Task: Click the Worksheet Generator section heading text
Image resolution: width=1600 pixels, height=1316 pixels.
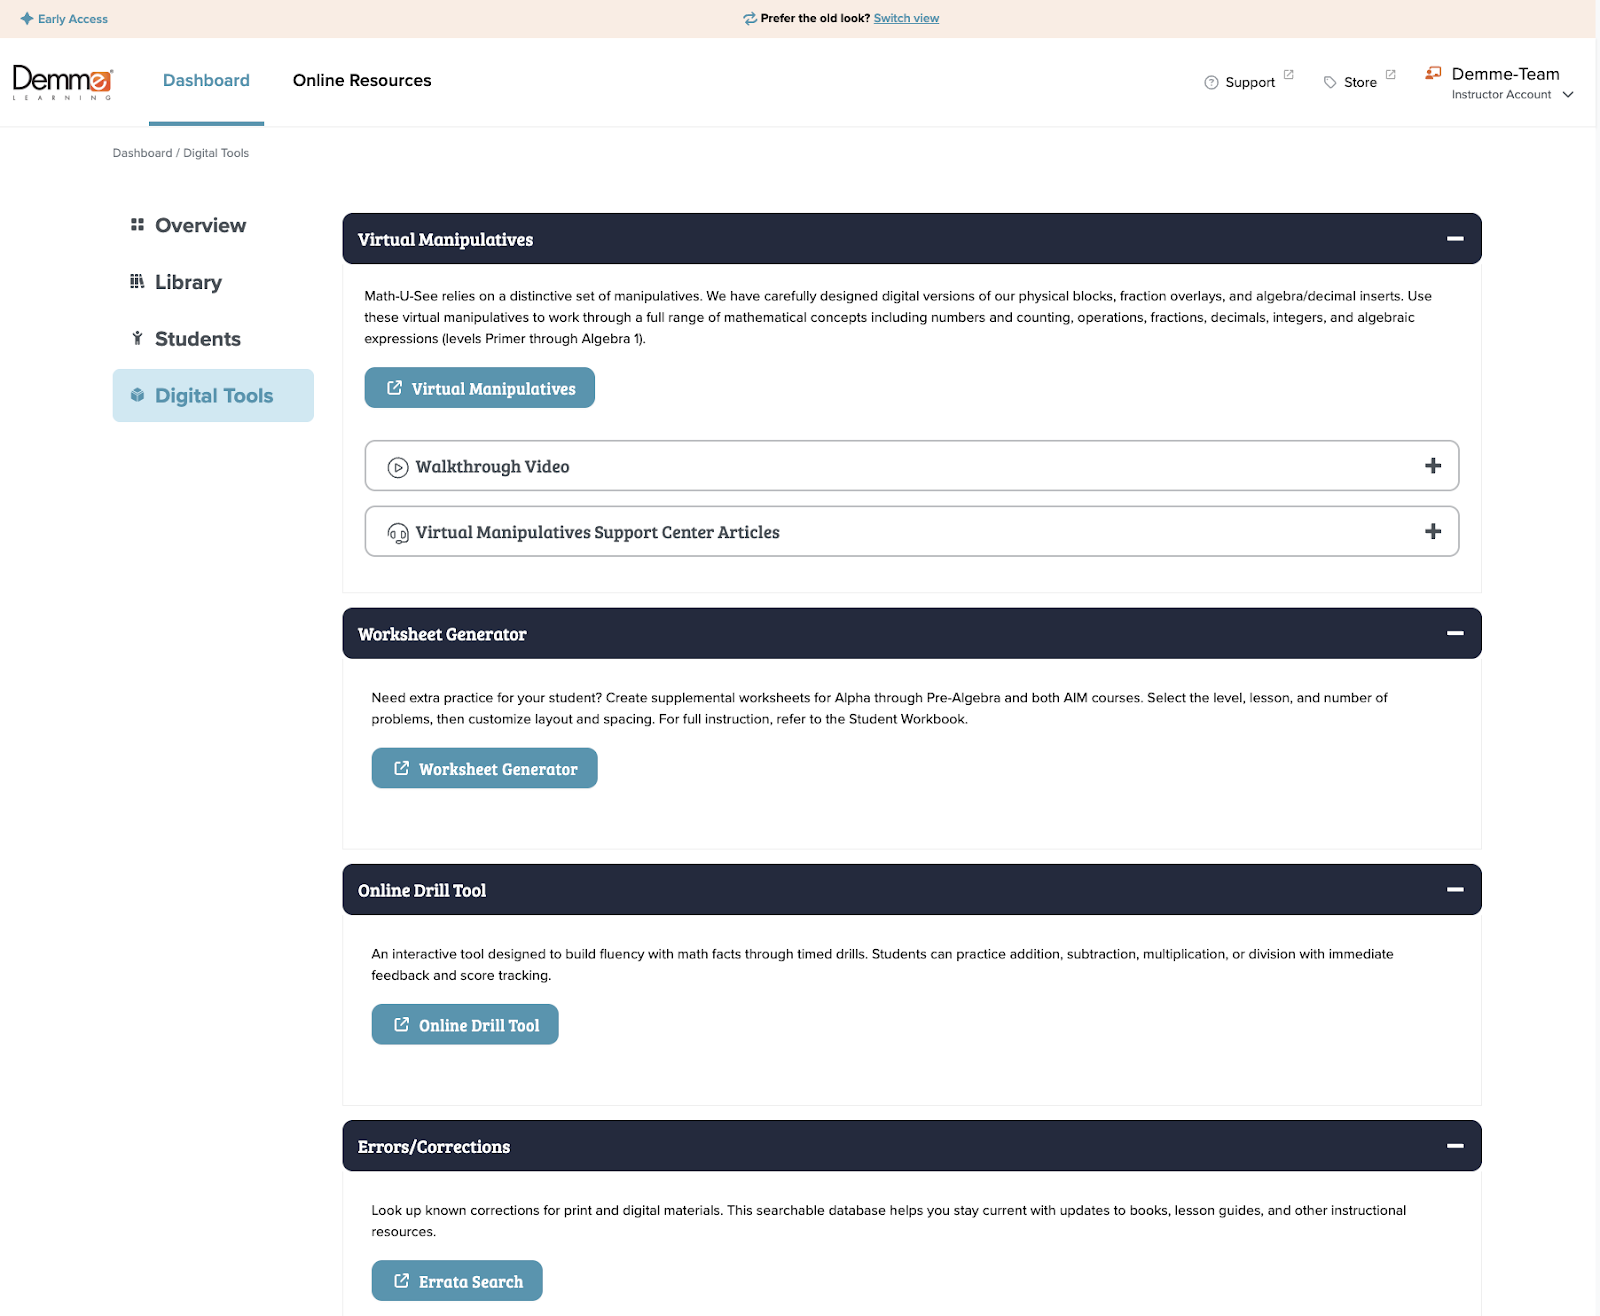Action: click(x=442, y=634)
